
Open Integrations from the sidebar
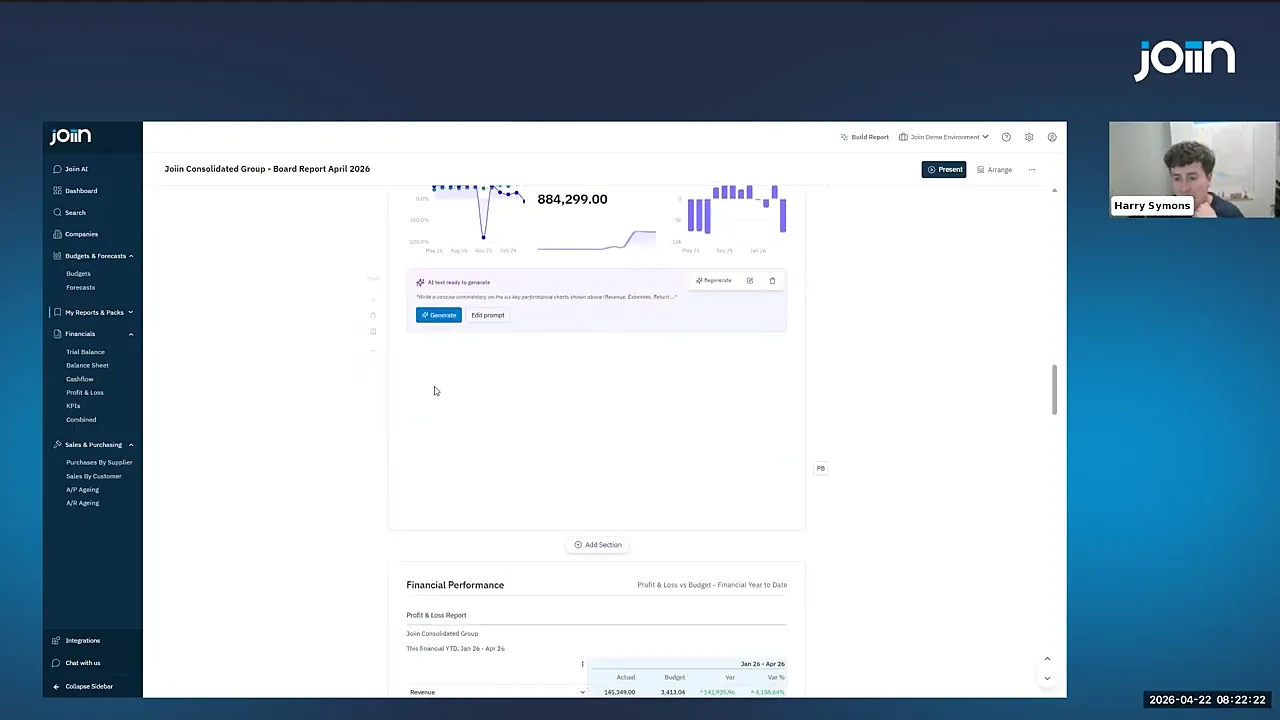(77, 641)
